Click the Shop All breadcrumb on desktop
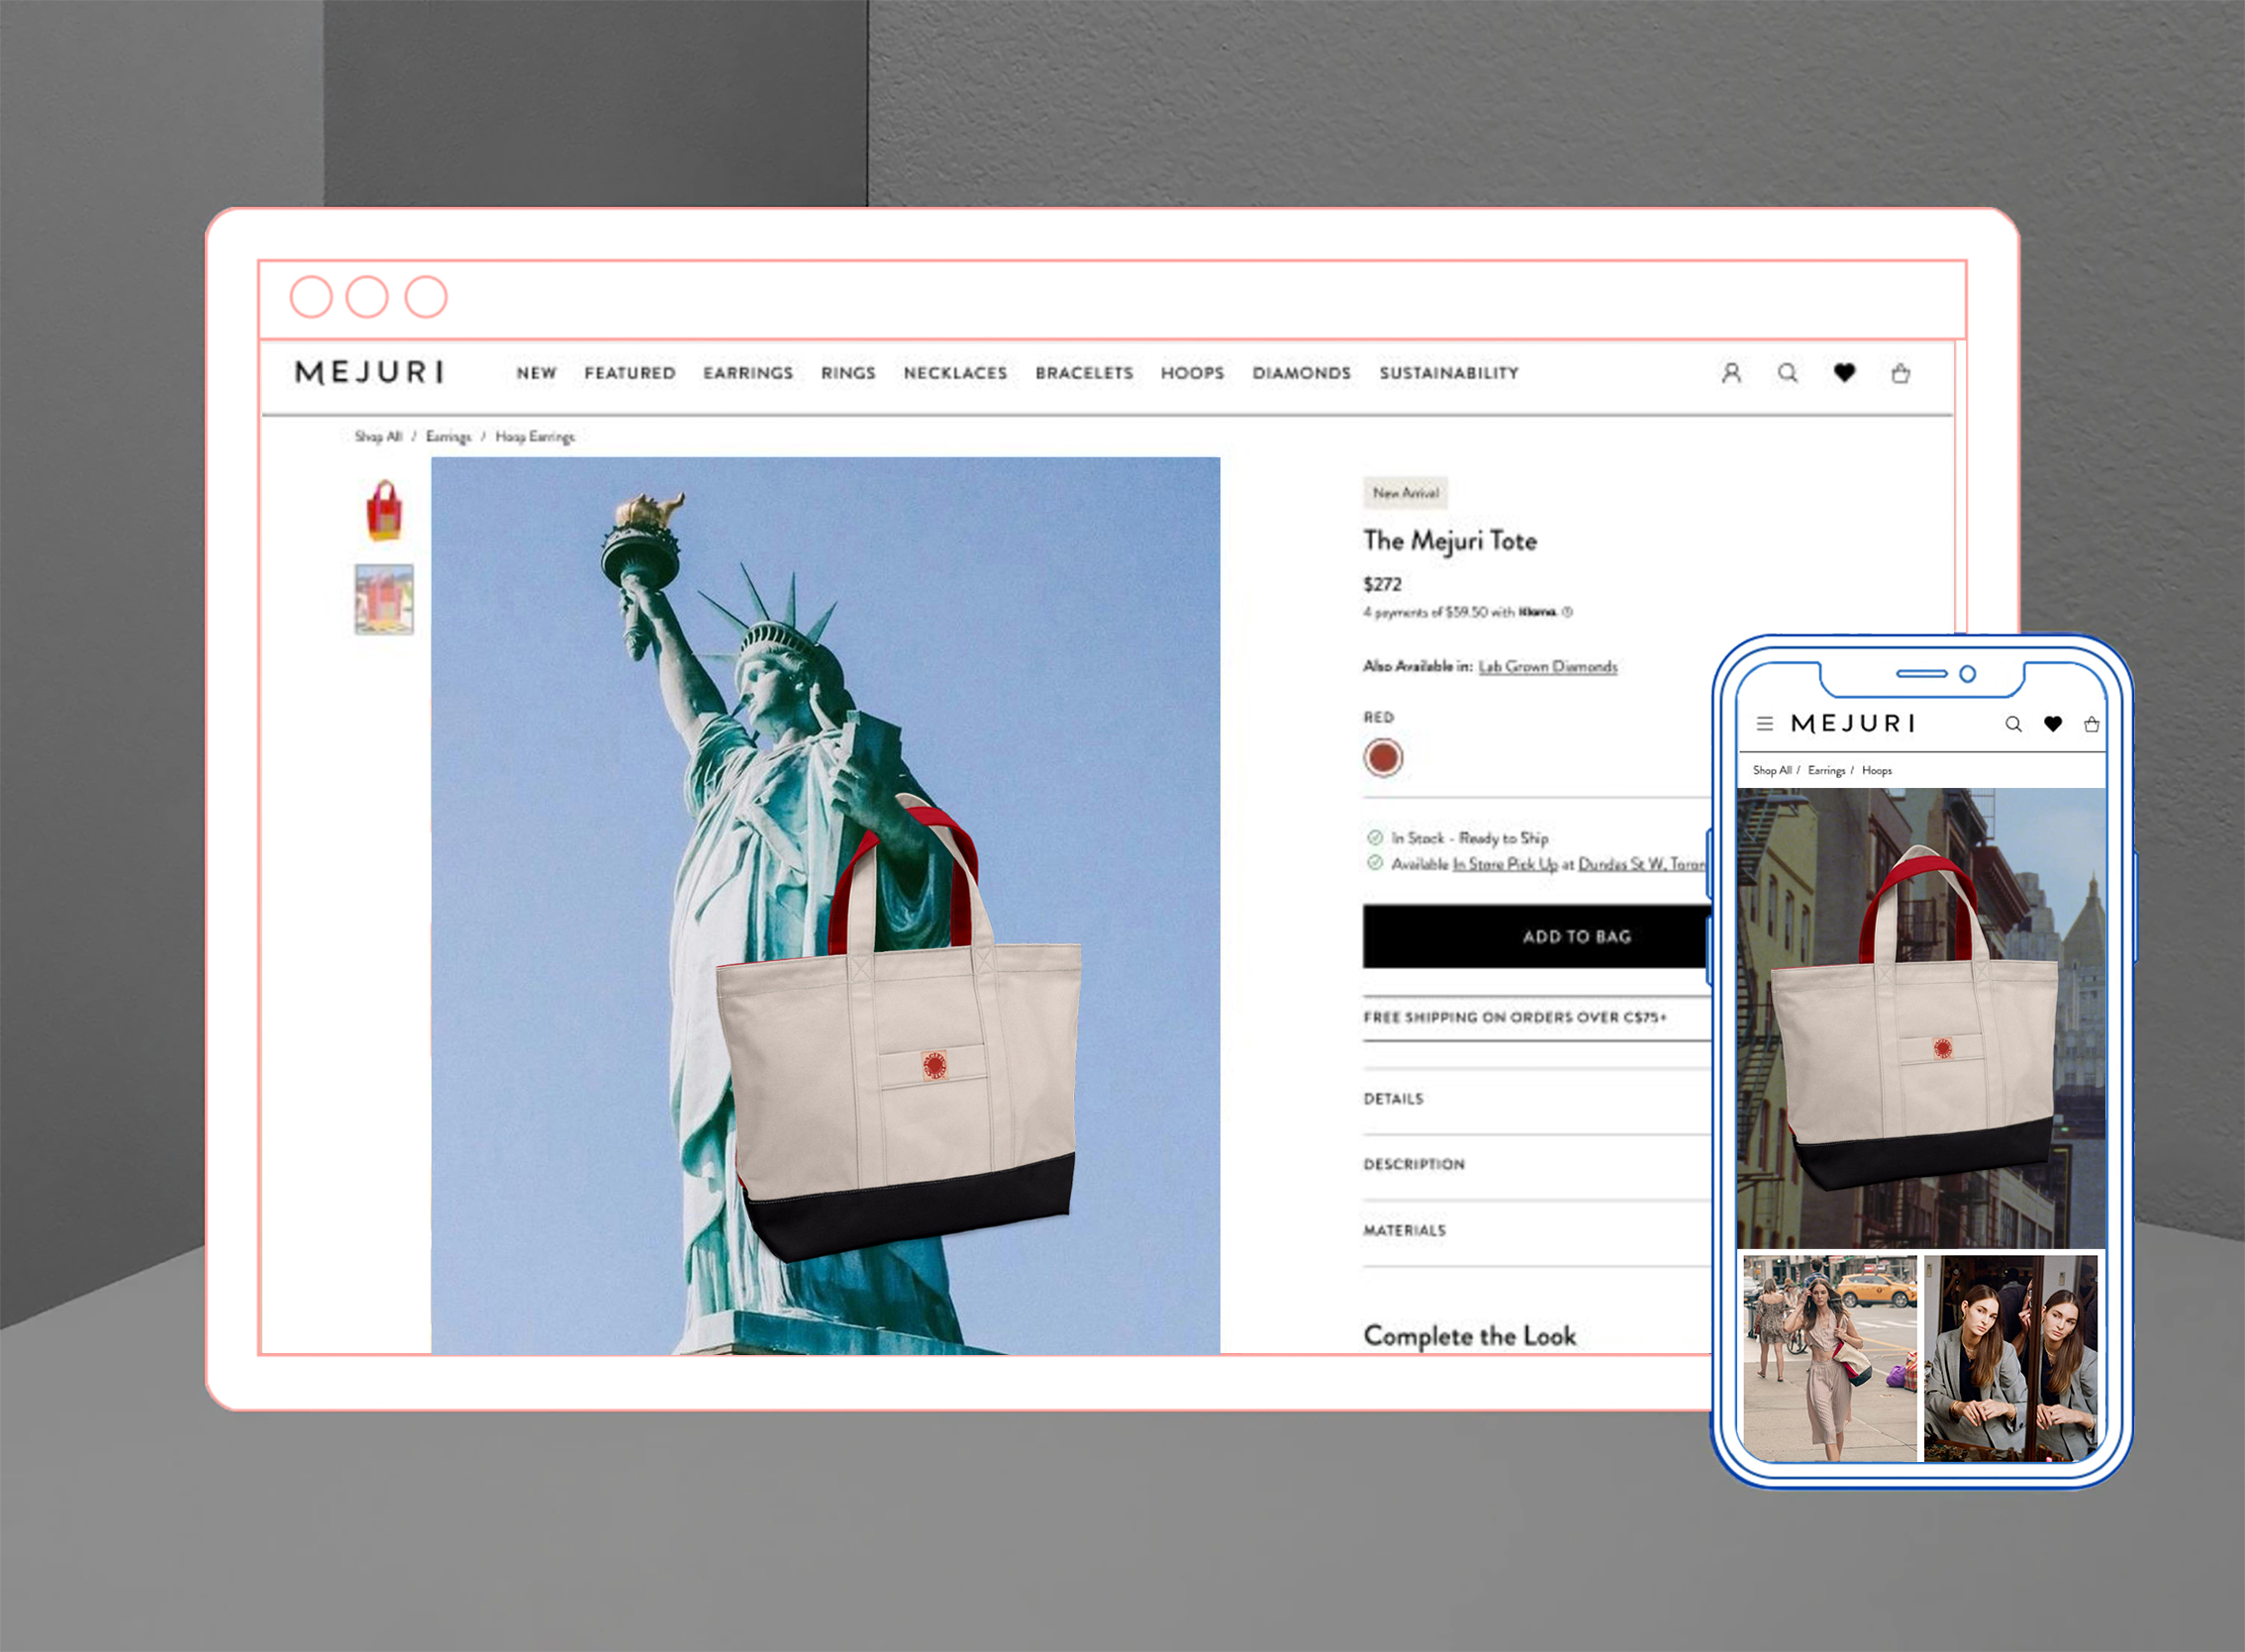The image size is (2245, 1652). pos(378,437)
